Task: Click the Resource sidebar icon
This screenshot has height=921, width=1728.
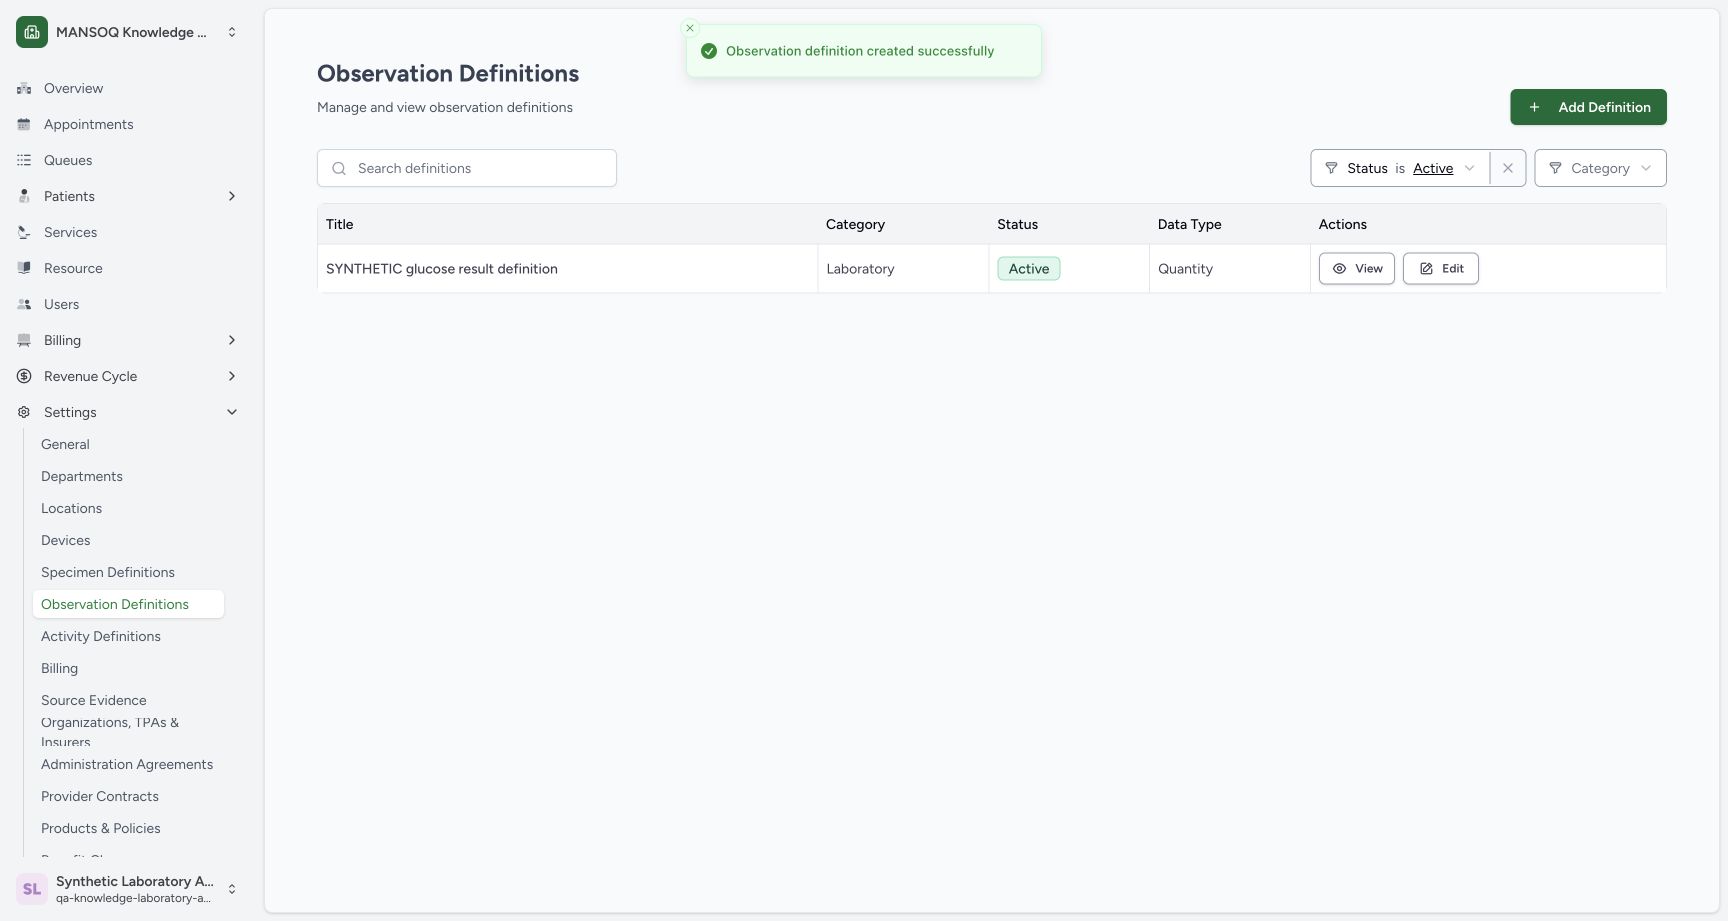Action: [x=24, y=268]
